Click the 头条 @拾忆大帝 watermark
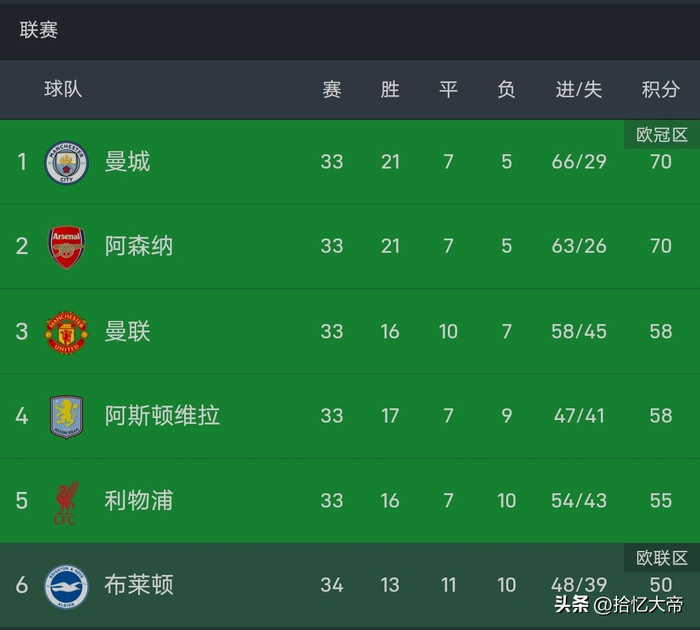This screenshot has height=630, width=700. 617,606
